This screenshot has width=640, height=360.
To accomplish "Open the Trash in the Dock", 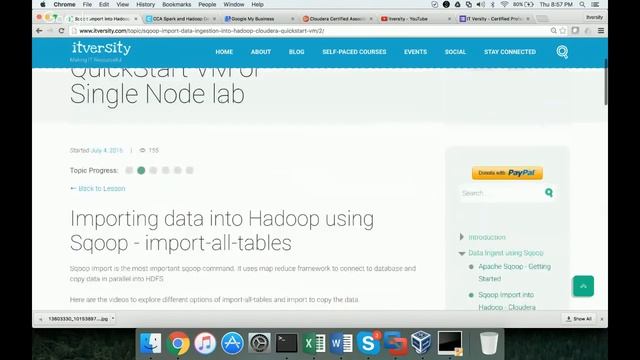I will 489,343.
